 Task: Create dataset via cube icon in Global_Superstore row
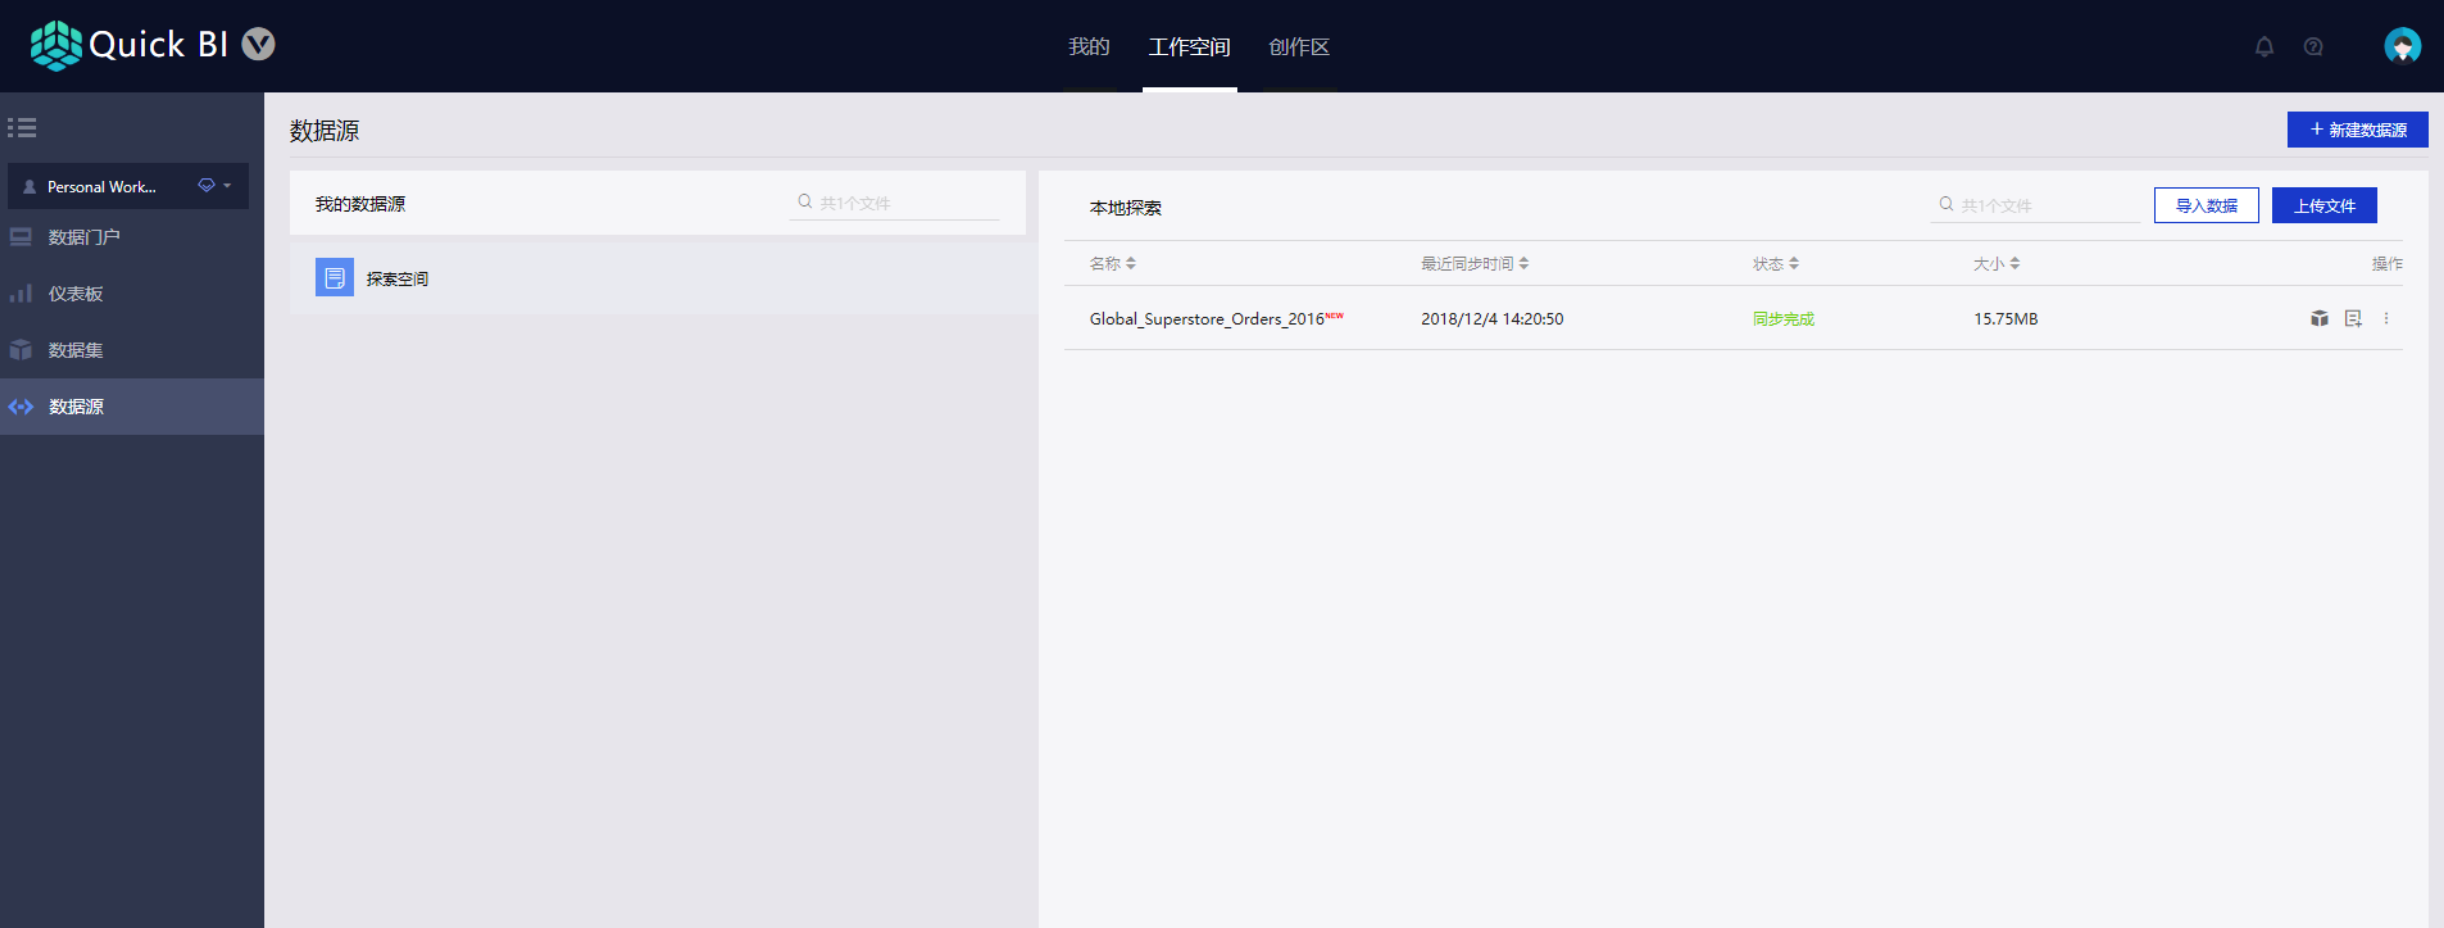[x=2319, y=318]
